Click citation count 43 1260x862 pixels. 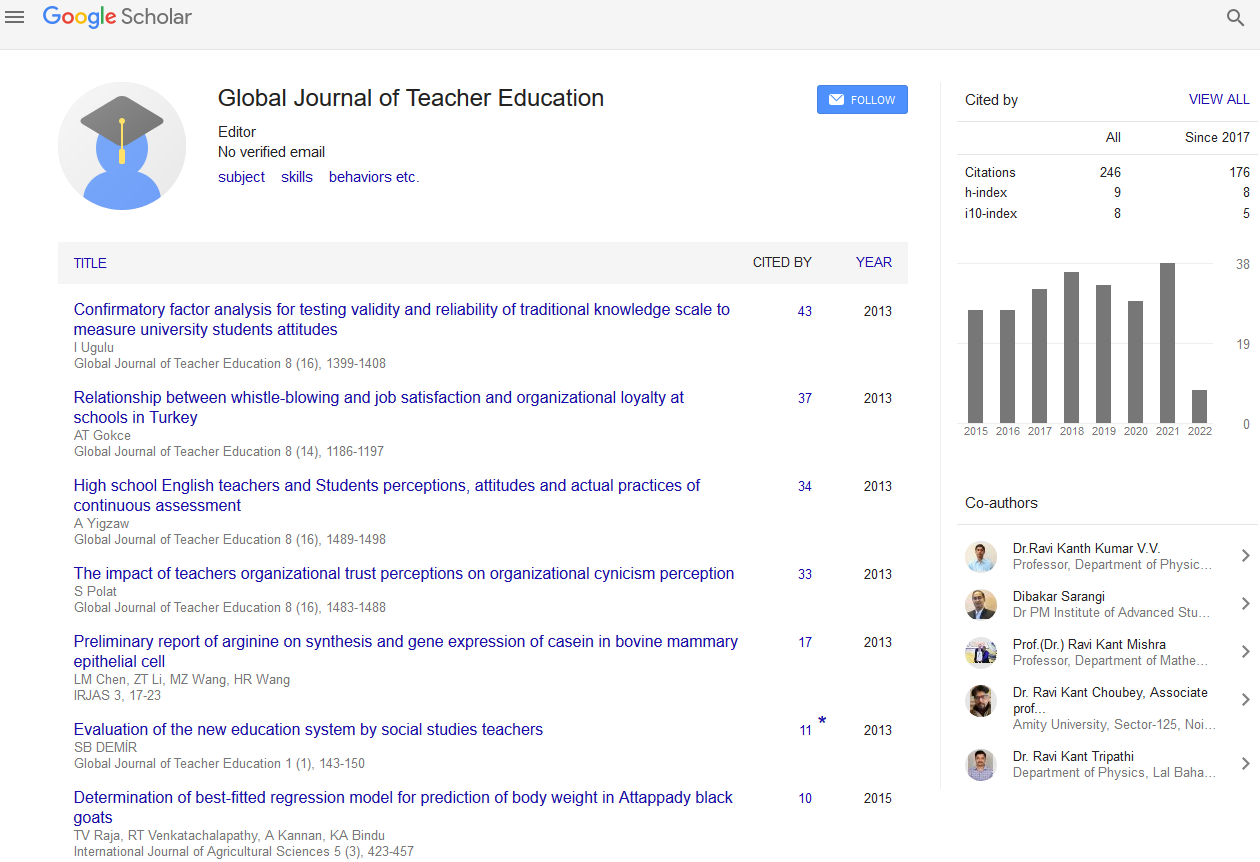click(x=805, y=311)
